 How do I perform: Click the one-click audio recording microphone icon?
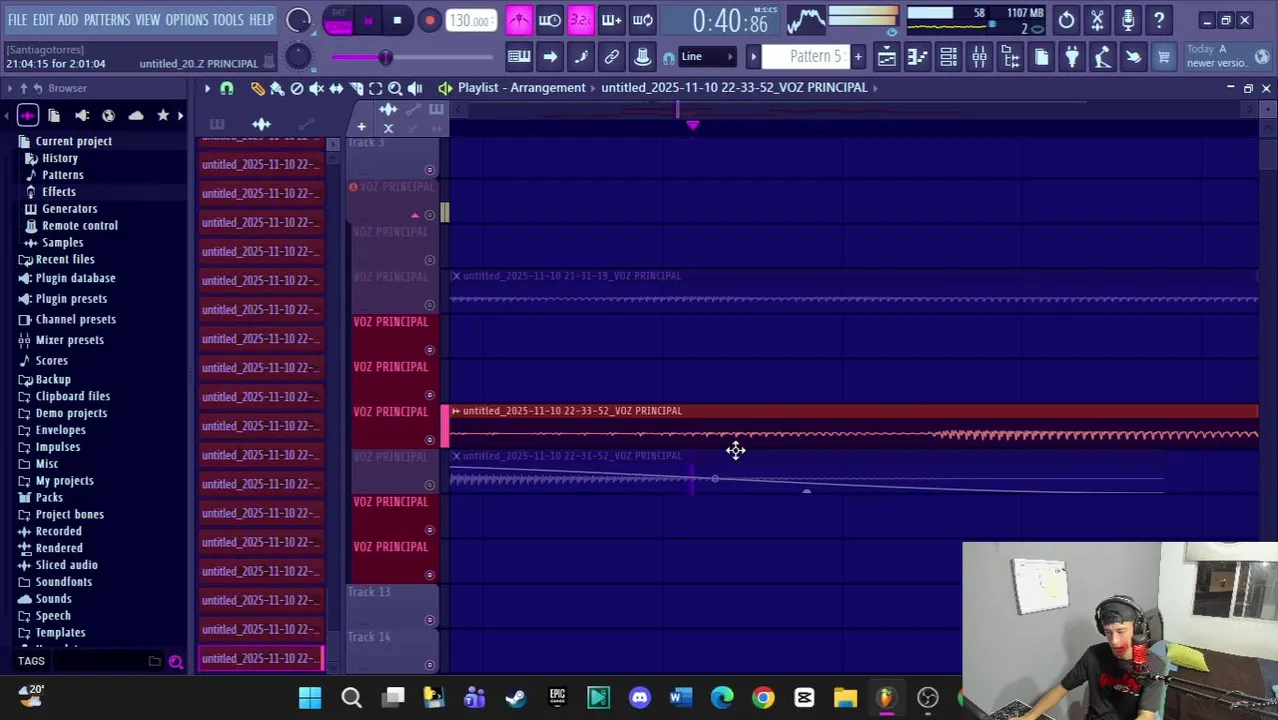point(1128,20)
